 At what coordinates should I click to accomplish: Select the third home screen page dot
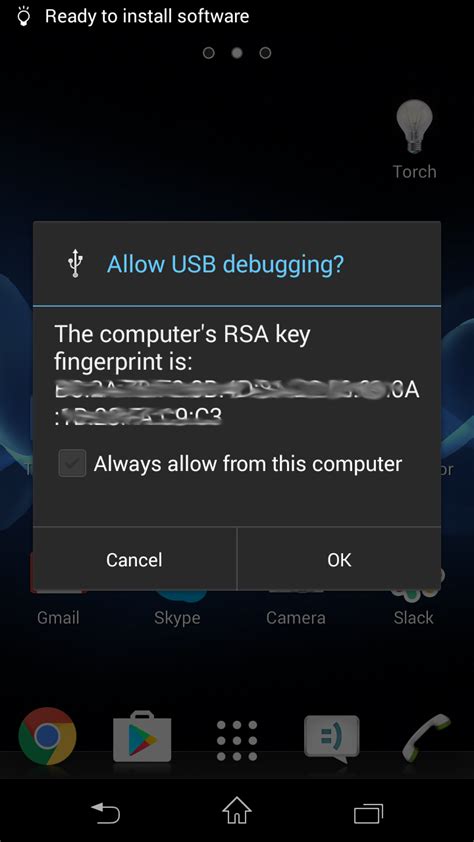point(265,53)
